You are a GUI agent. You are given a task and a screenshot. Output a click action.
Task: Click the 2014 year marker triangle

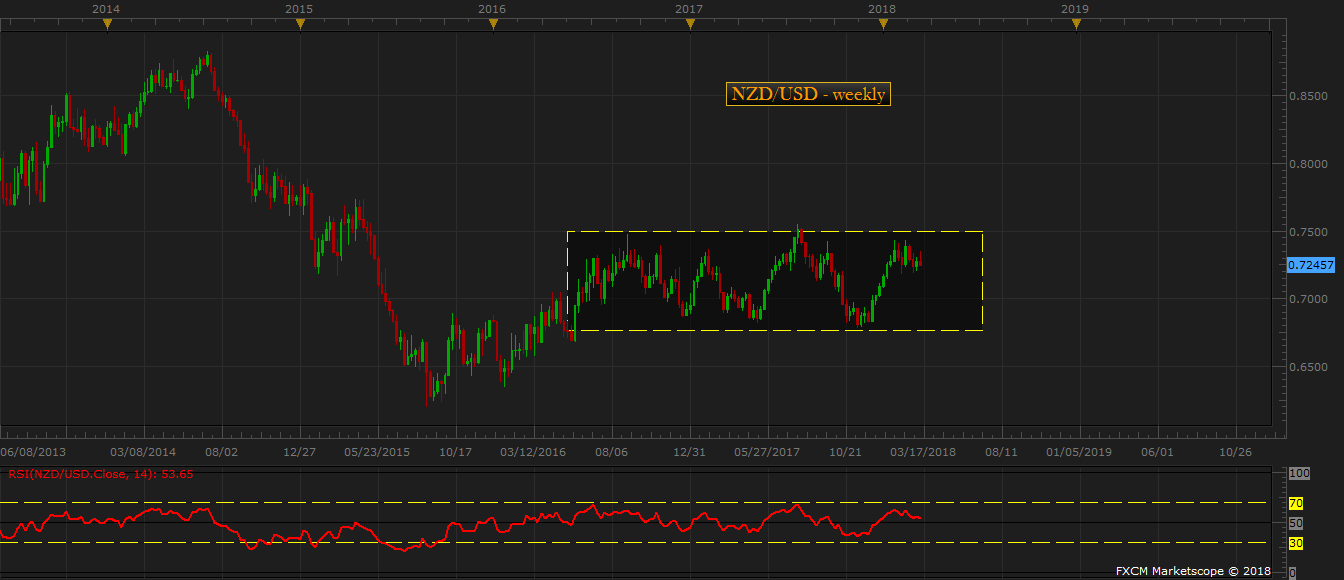[108, 25]
